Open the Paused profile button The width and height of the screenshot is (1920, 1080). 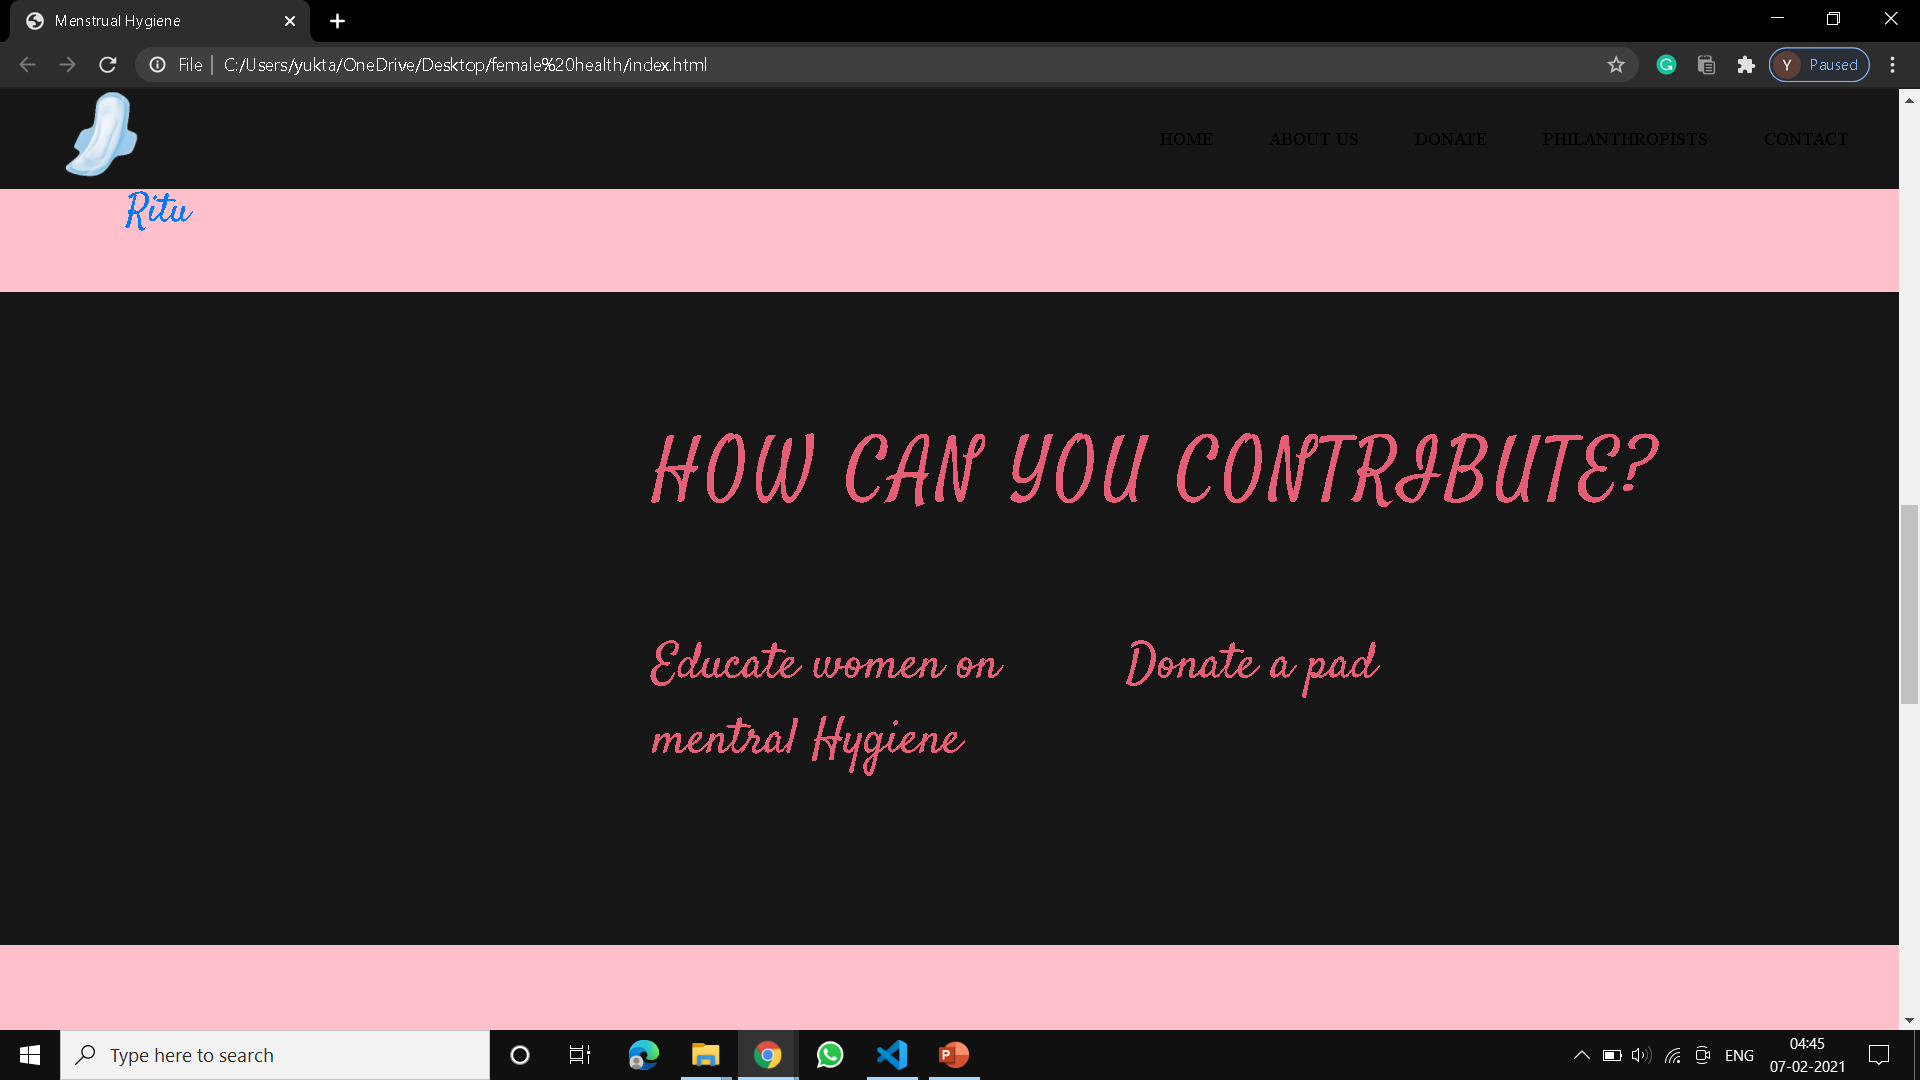pos(1819,65)
